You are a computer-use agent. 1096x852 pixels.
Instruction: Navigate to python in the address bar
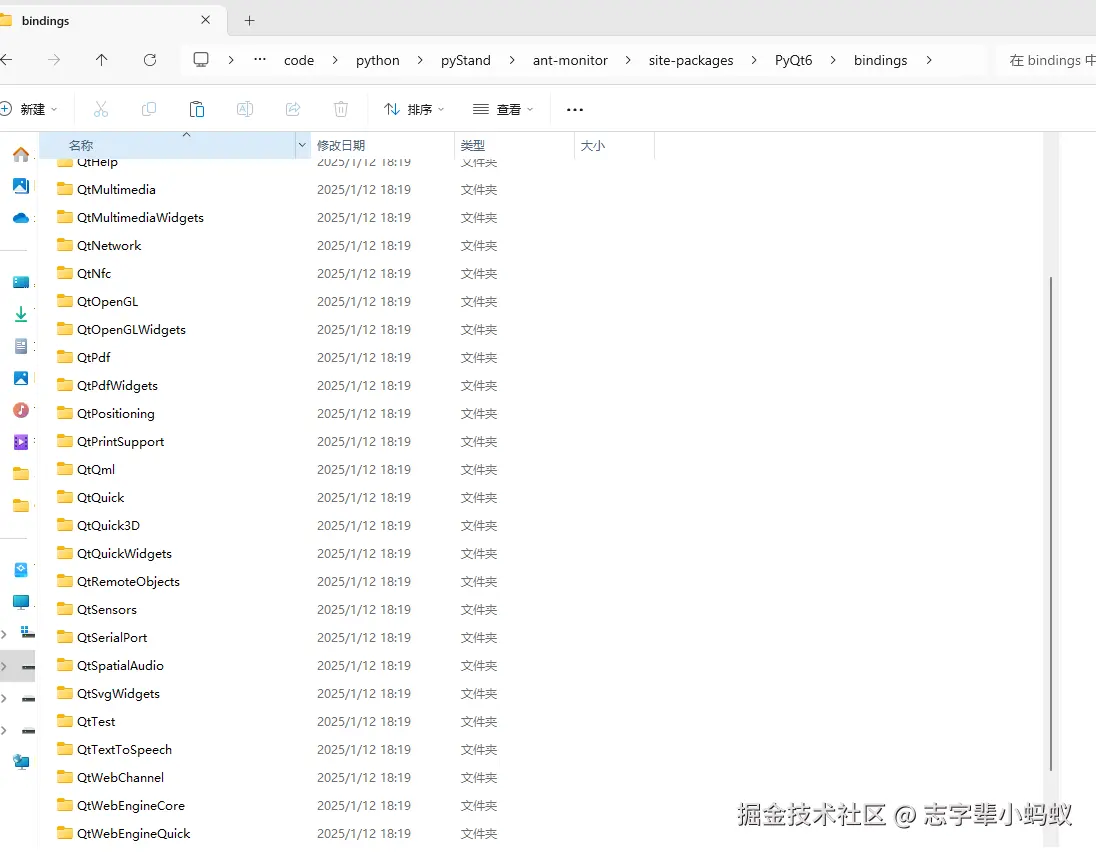tap(377, 61)
